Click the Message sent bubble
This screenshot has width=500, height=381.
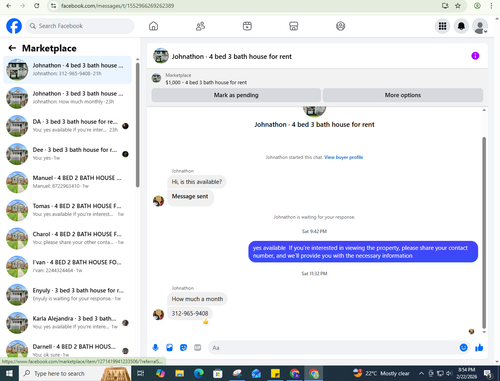point(190,197)
